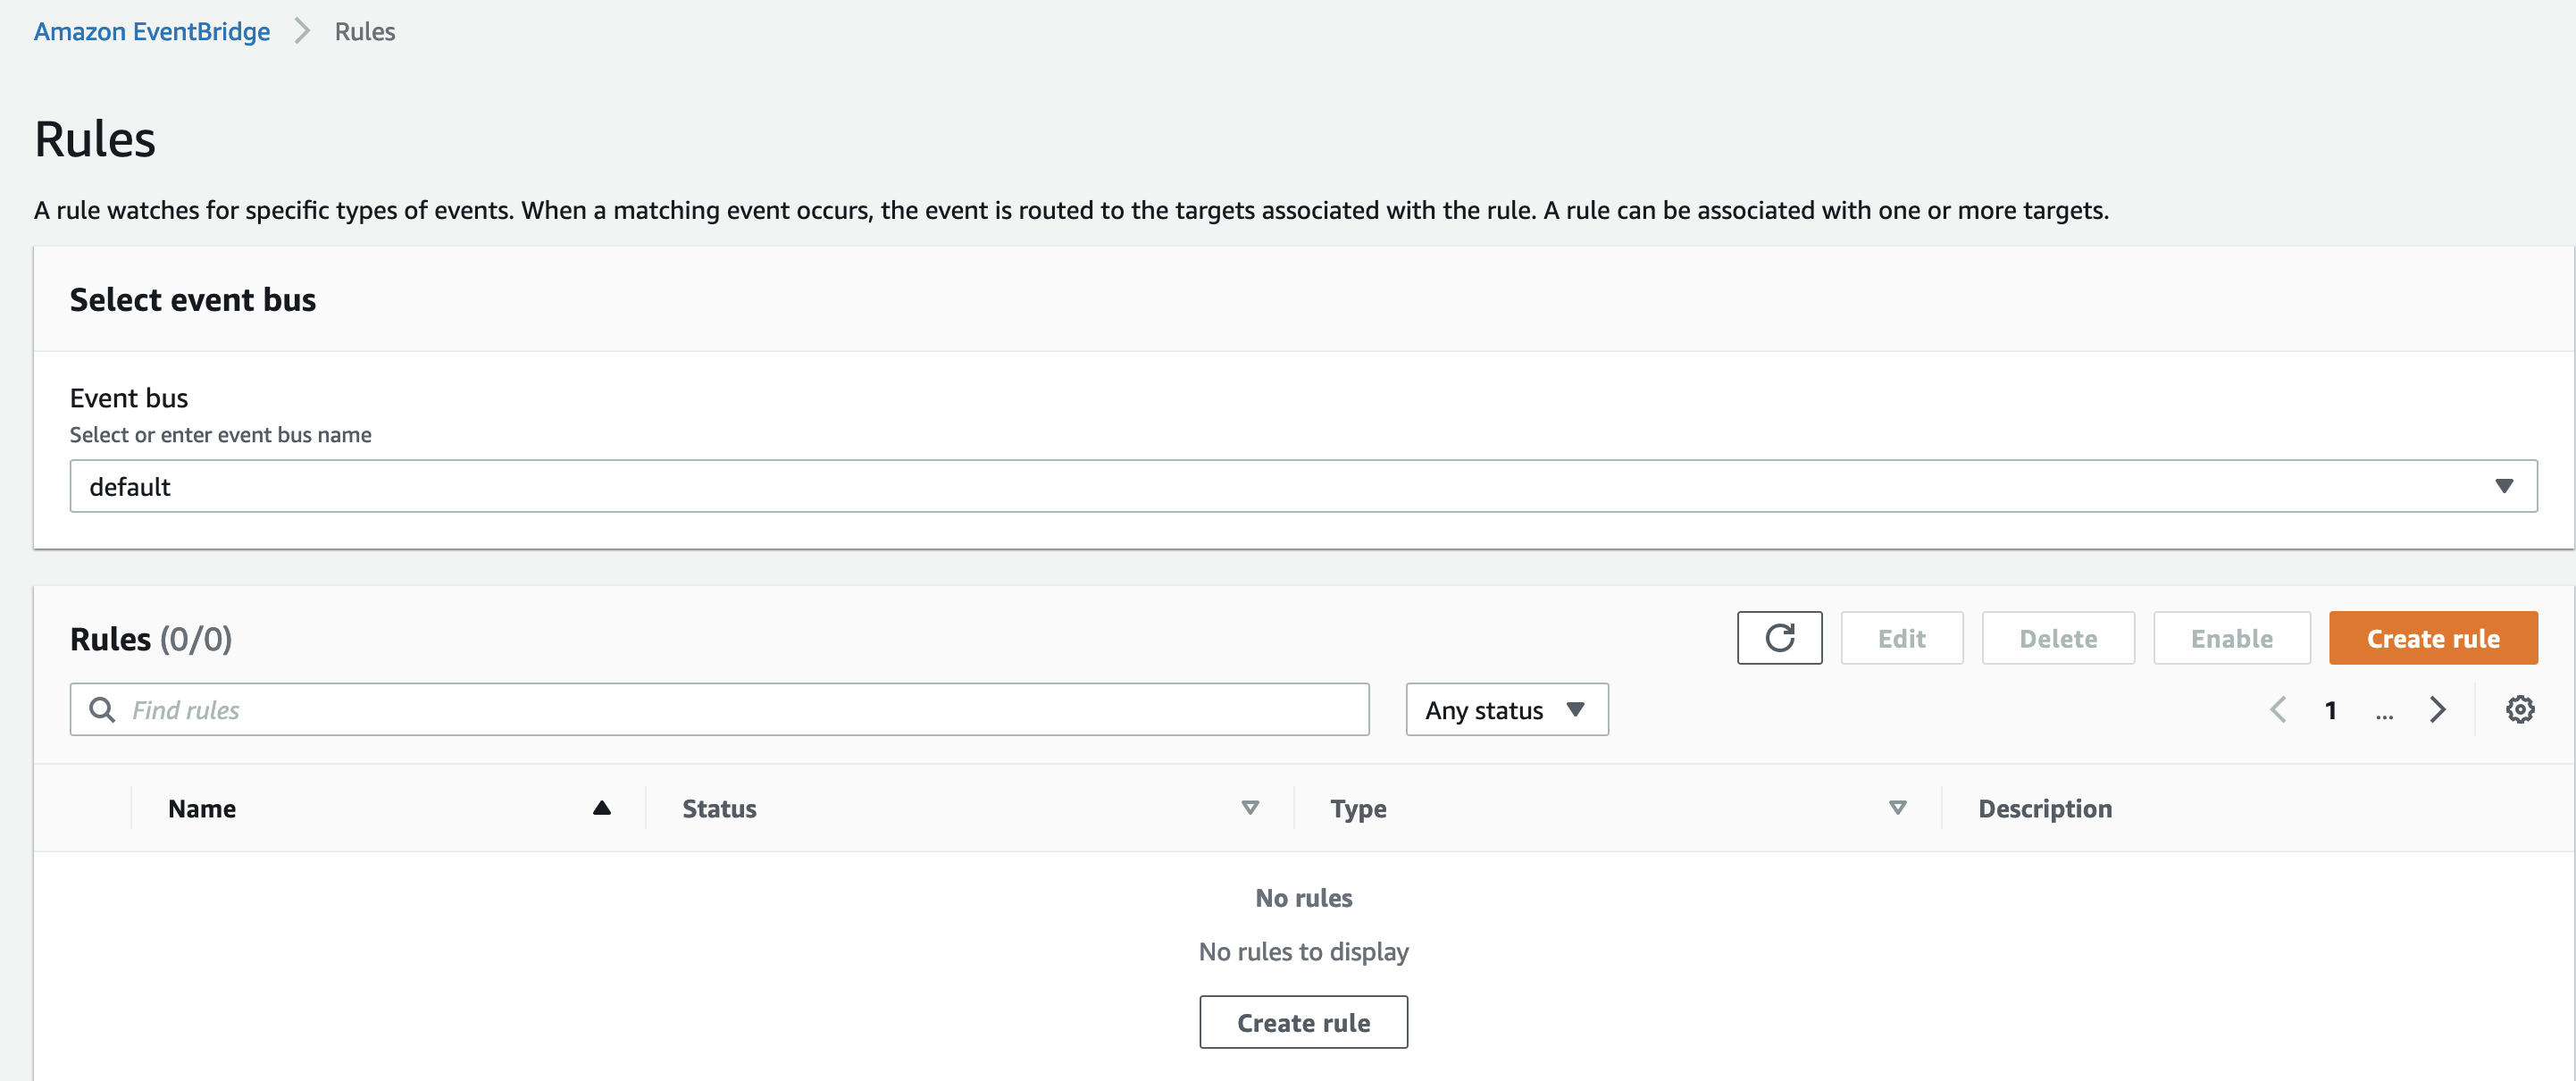Go to previous page arrow
2576x1081 pixels.
tap(2278, 710)
